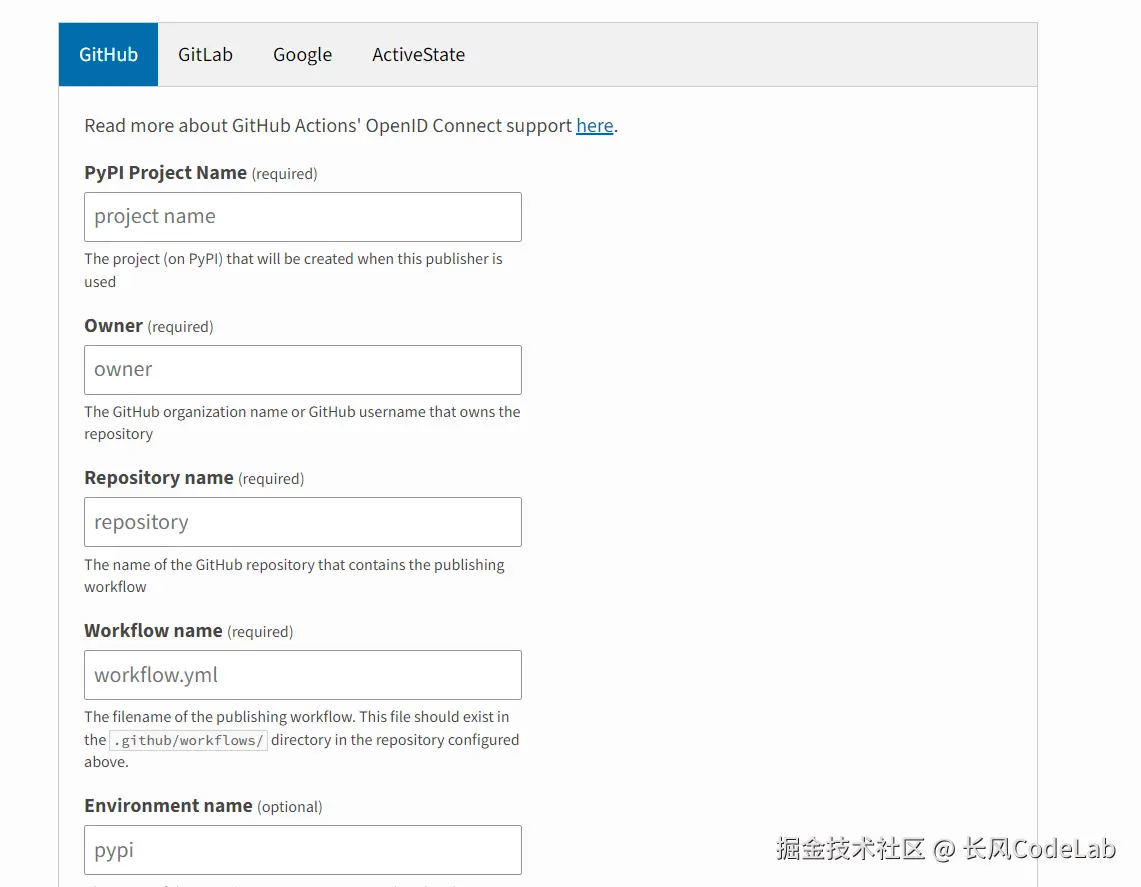1141x887 pixels.
Task: Focus the PyPI Project Name field
Action: [303, 217]
